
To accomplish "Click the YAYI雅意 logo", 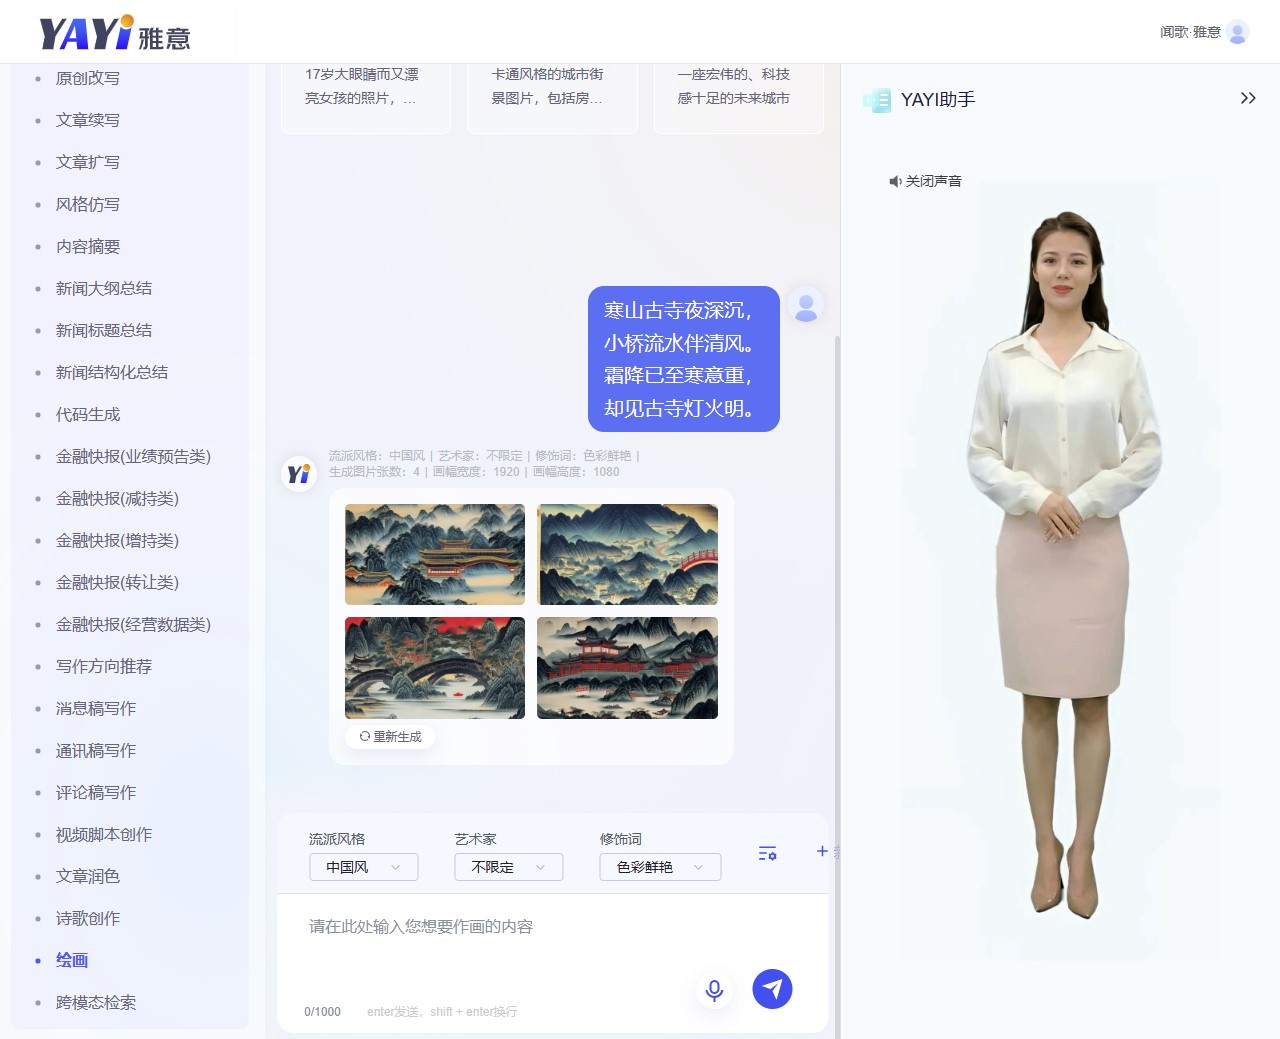I will (114, 33).
